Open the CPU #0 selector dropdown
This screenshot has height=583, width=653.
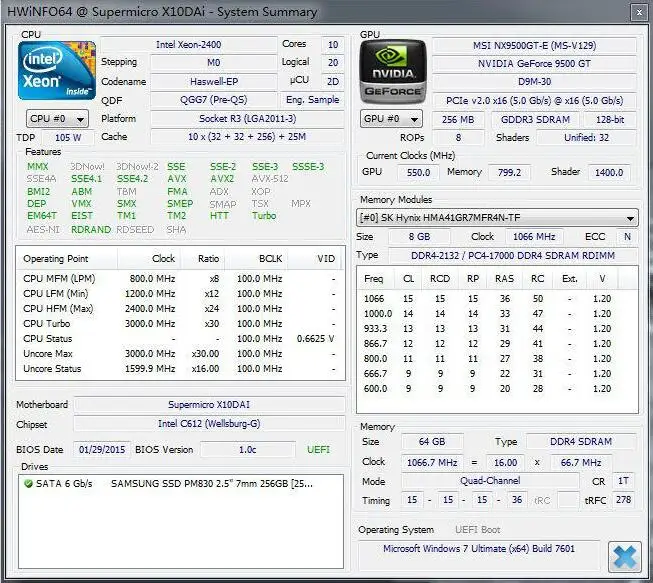tap(57, 119)
